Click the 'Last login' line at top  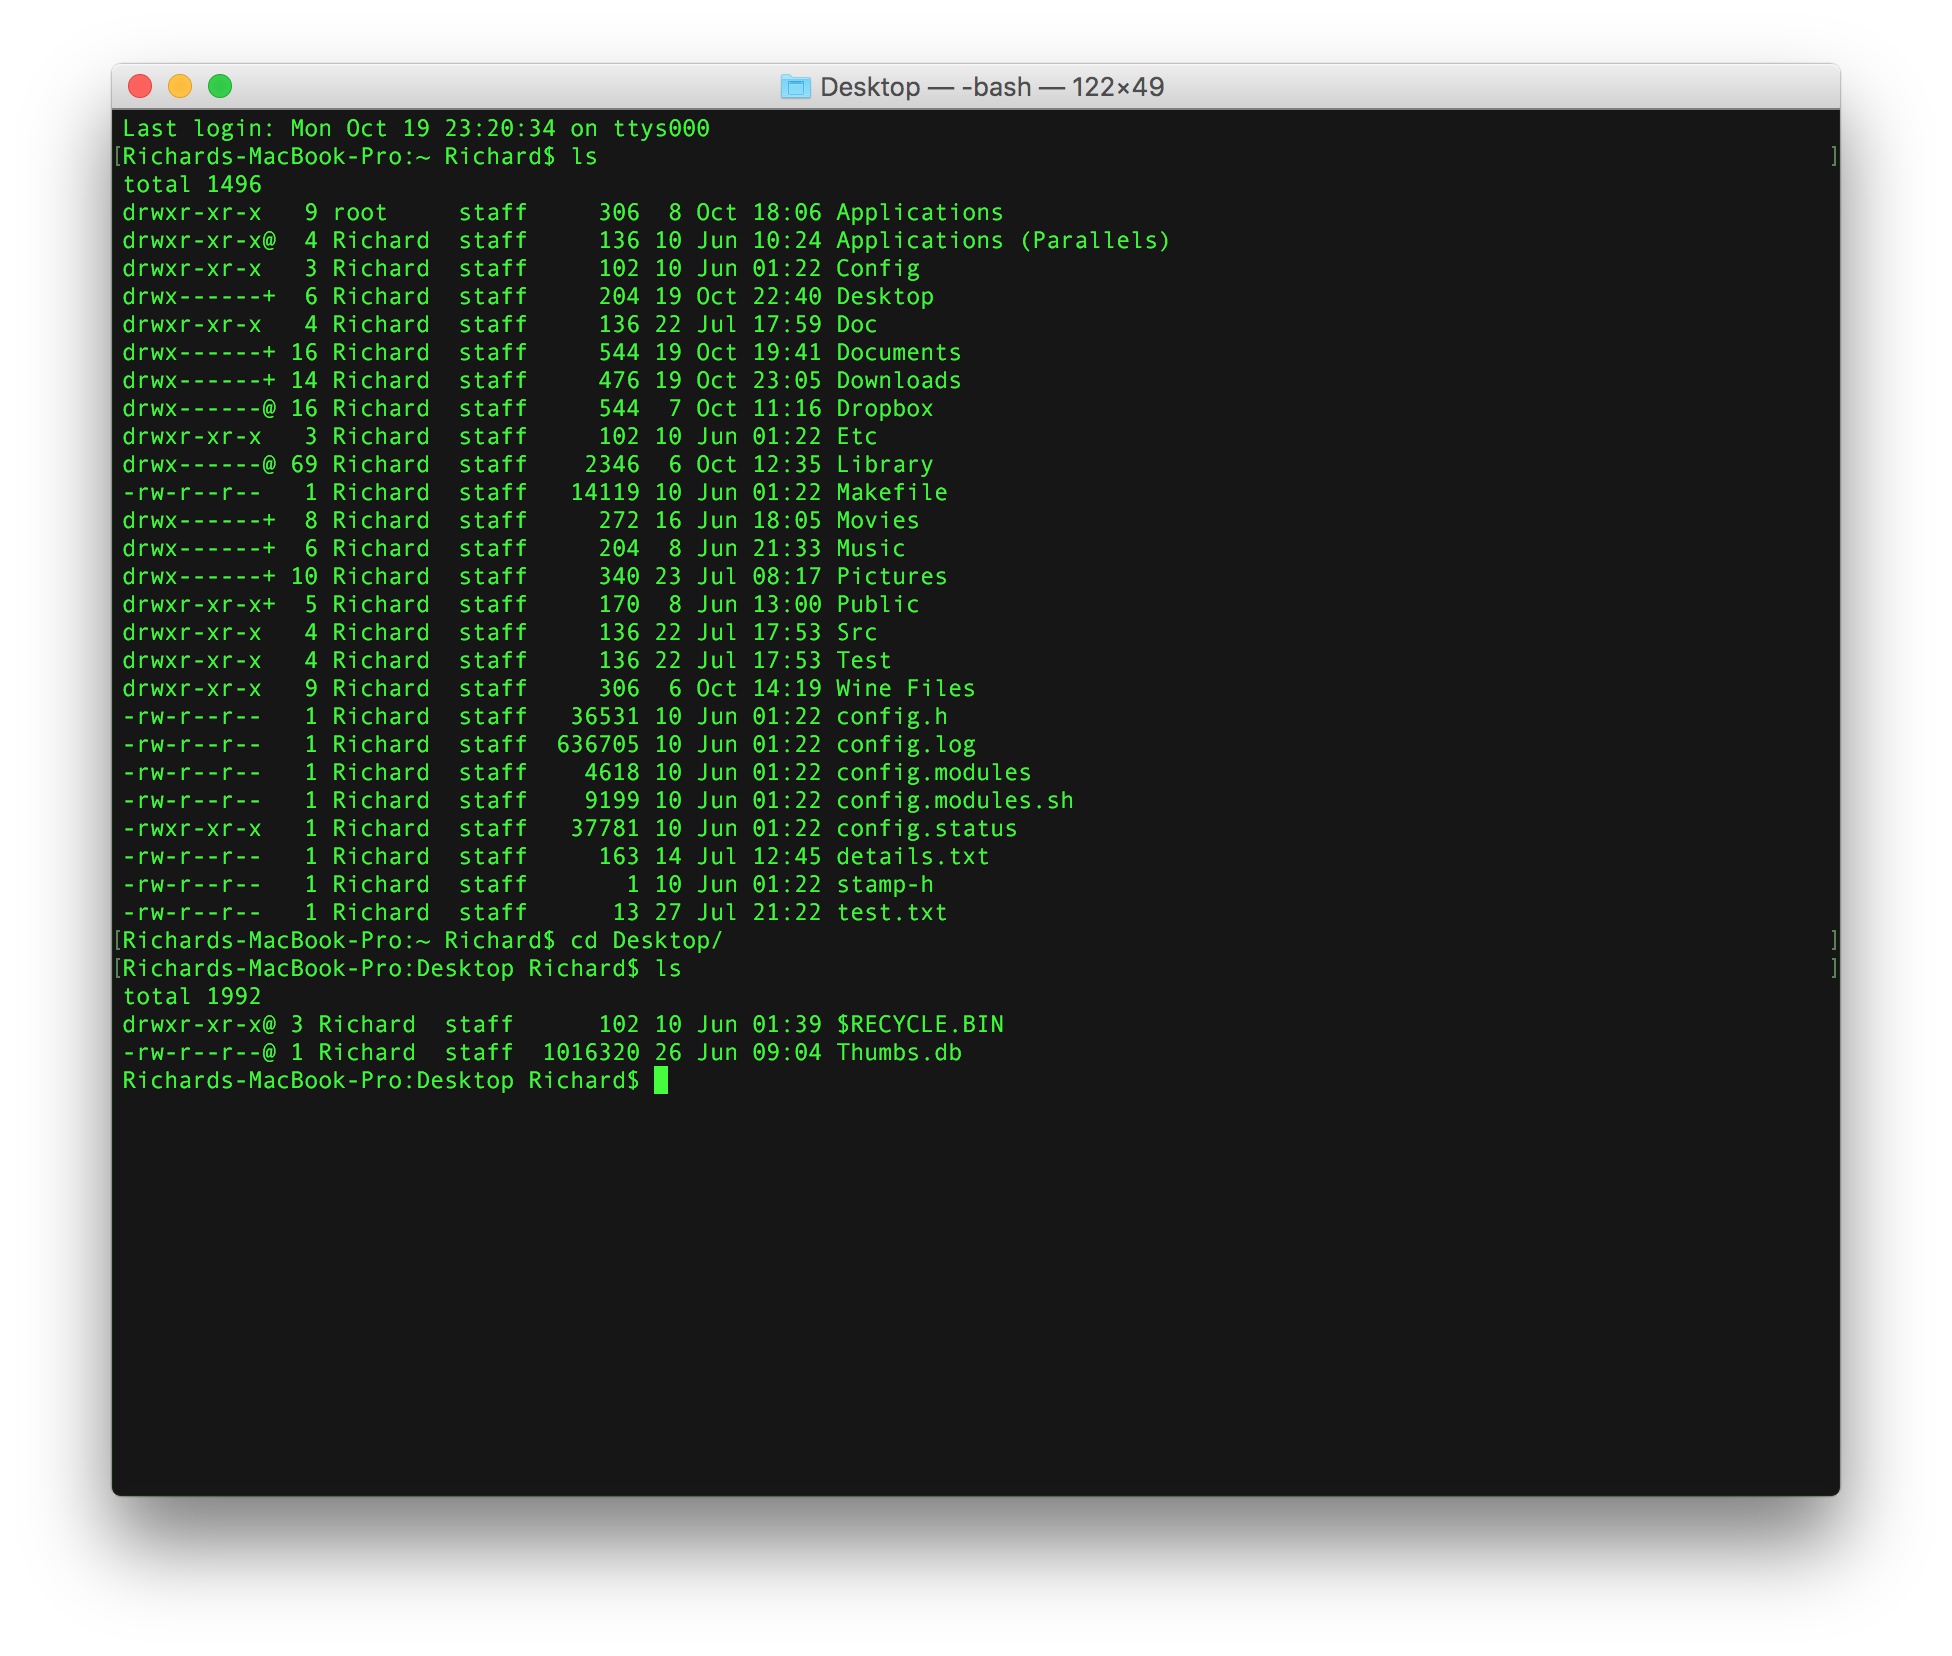pos(415,128)
